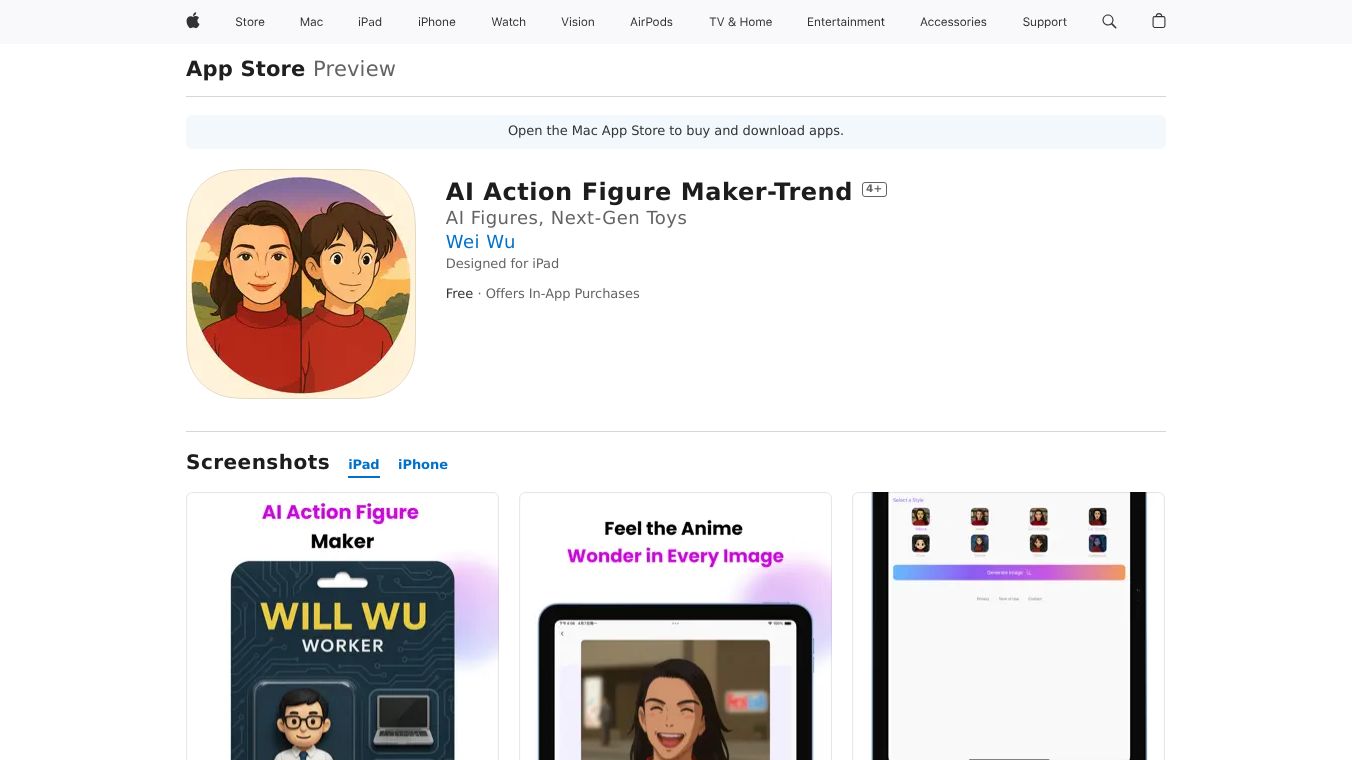The image size is (1352, 760).
Task: View the Feel the Anime screenshot
Action: [675, 626]
